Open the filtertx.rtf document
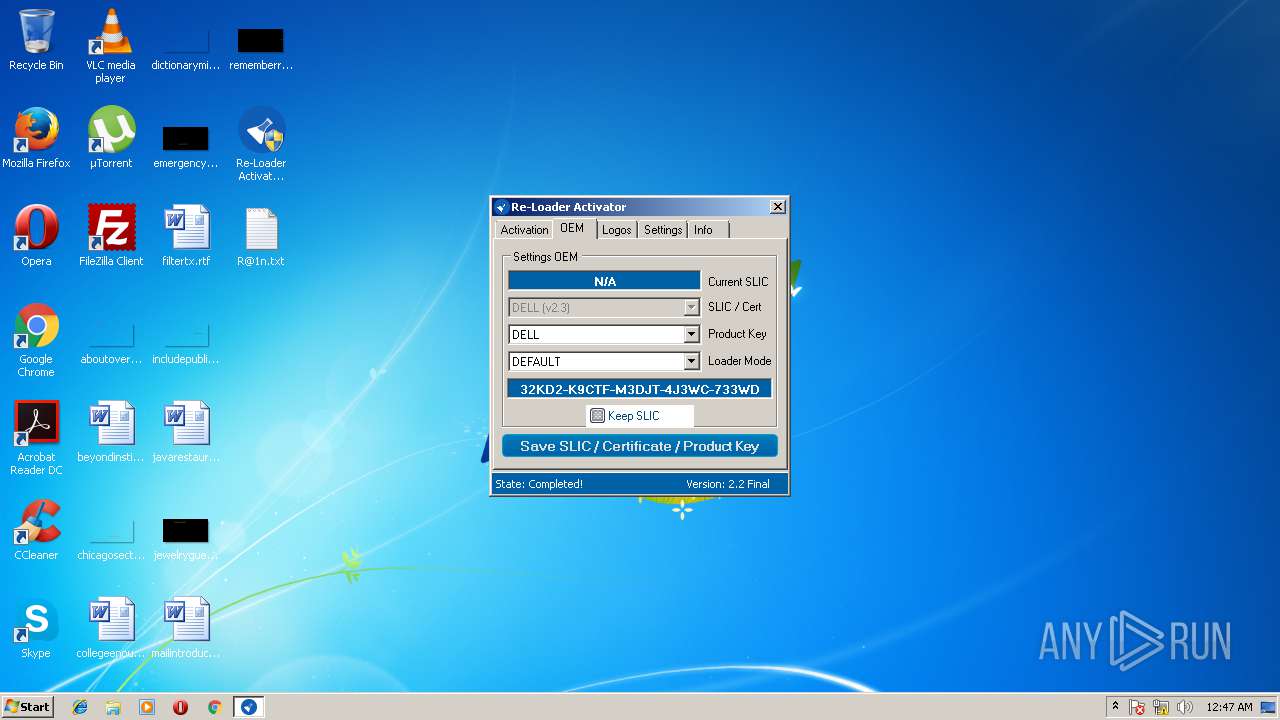 tap(186, 236)
